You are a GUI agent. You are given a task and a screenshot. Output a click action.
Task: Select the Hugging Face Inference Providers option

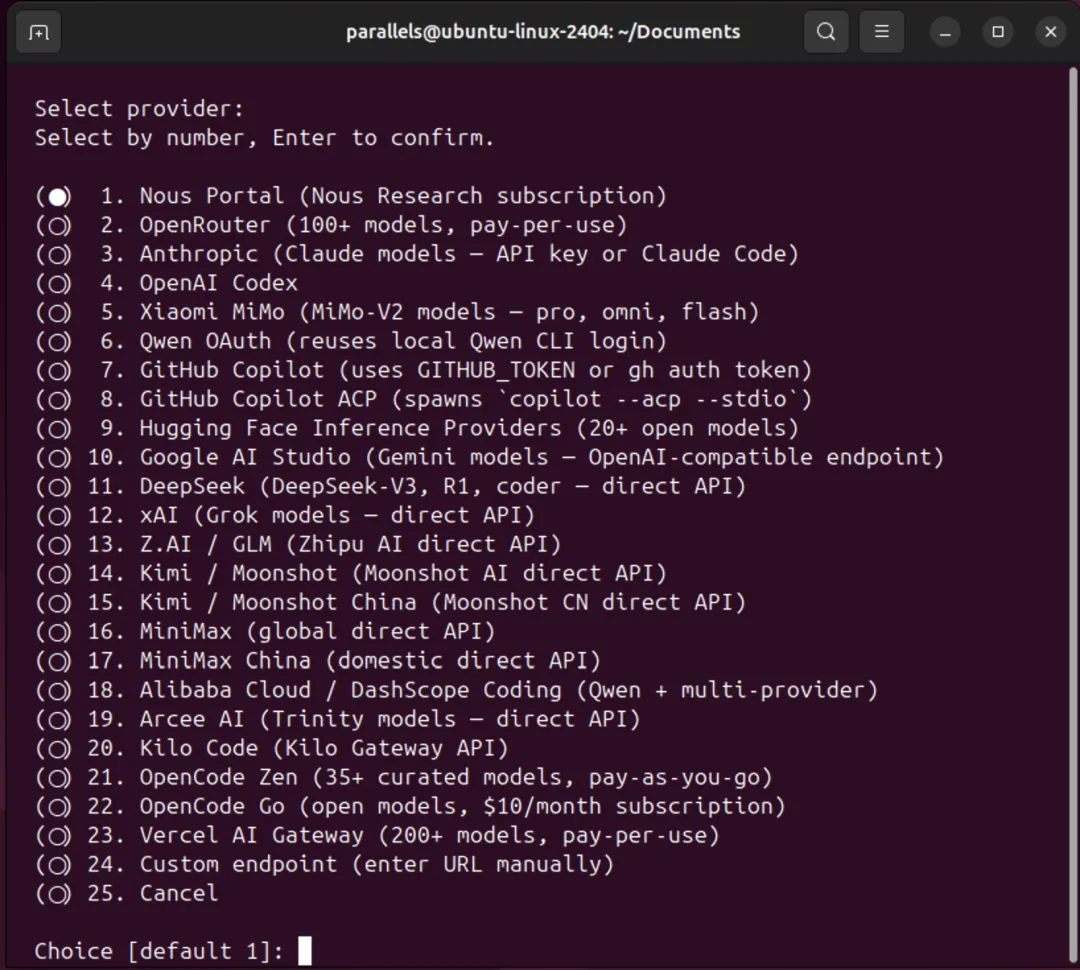[58, 429]
